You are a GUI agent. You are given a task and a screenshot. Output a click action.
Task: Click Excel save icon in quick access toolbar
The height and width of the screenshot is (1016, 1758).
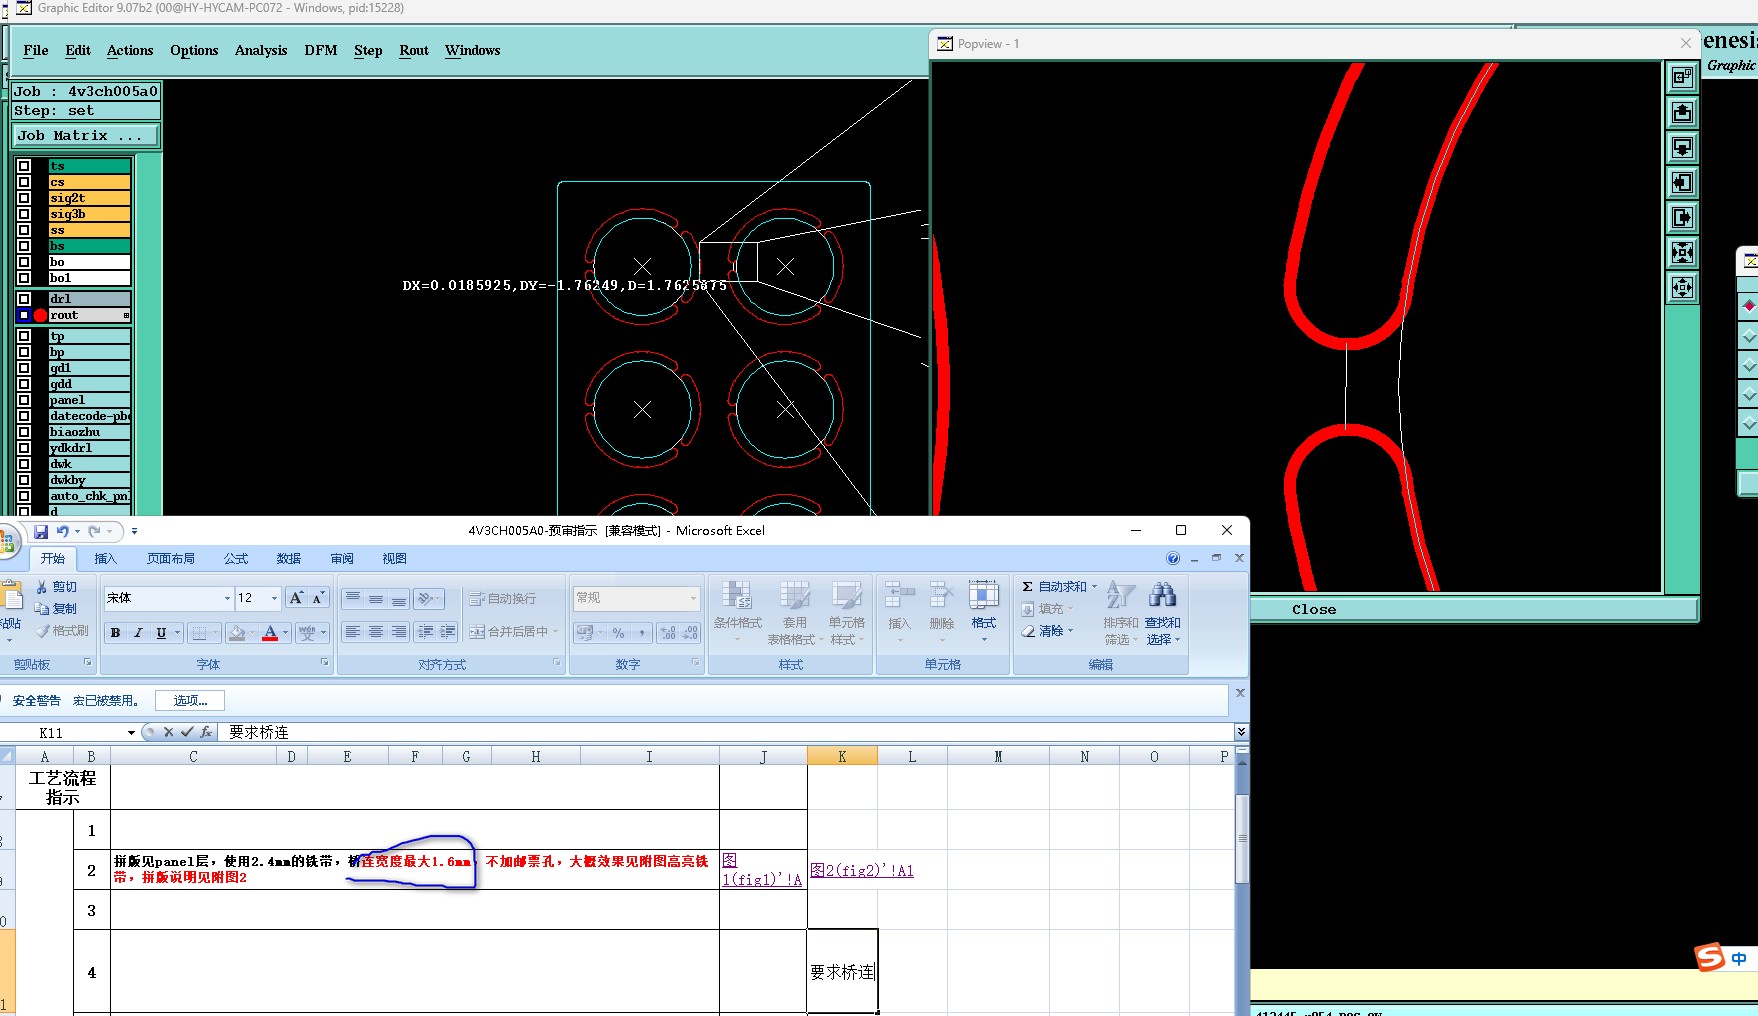(x=41, y=532)
